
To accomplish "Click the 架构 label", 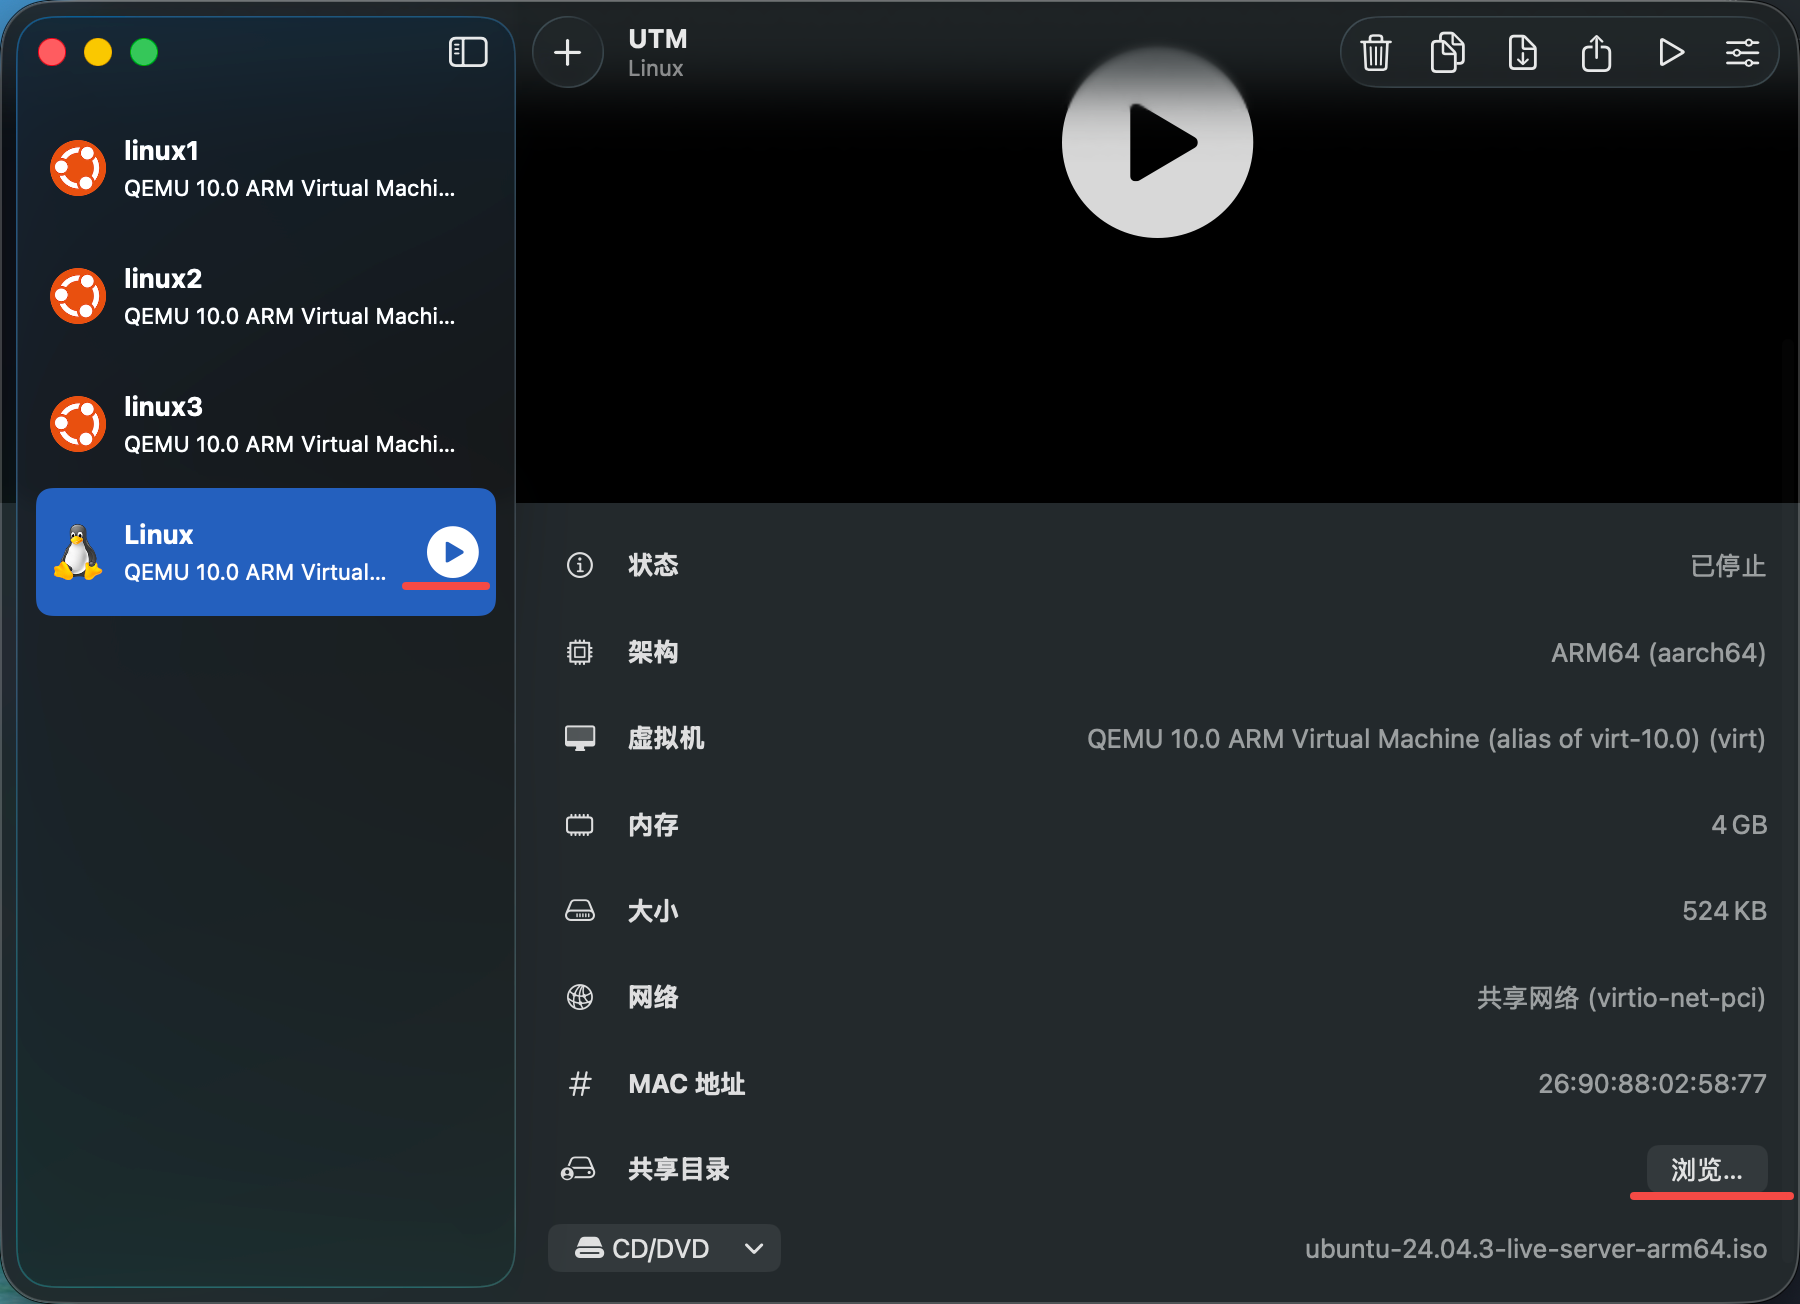I will pyautogui.click(x=653, y=652).
